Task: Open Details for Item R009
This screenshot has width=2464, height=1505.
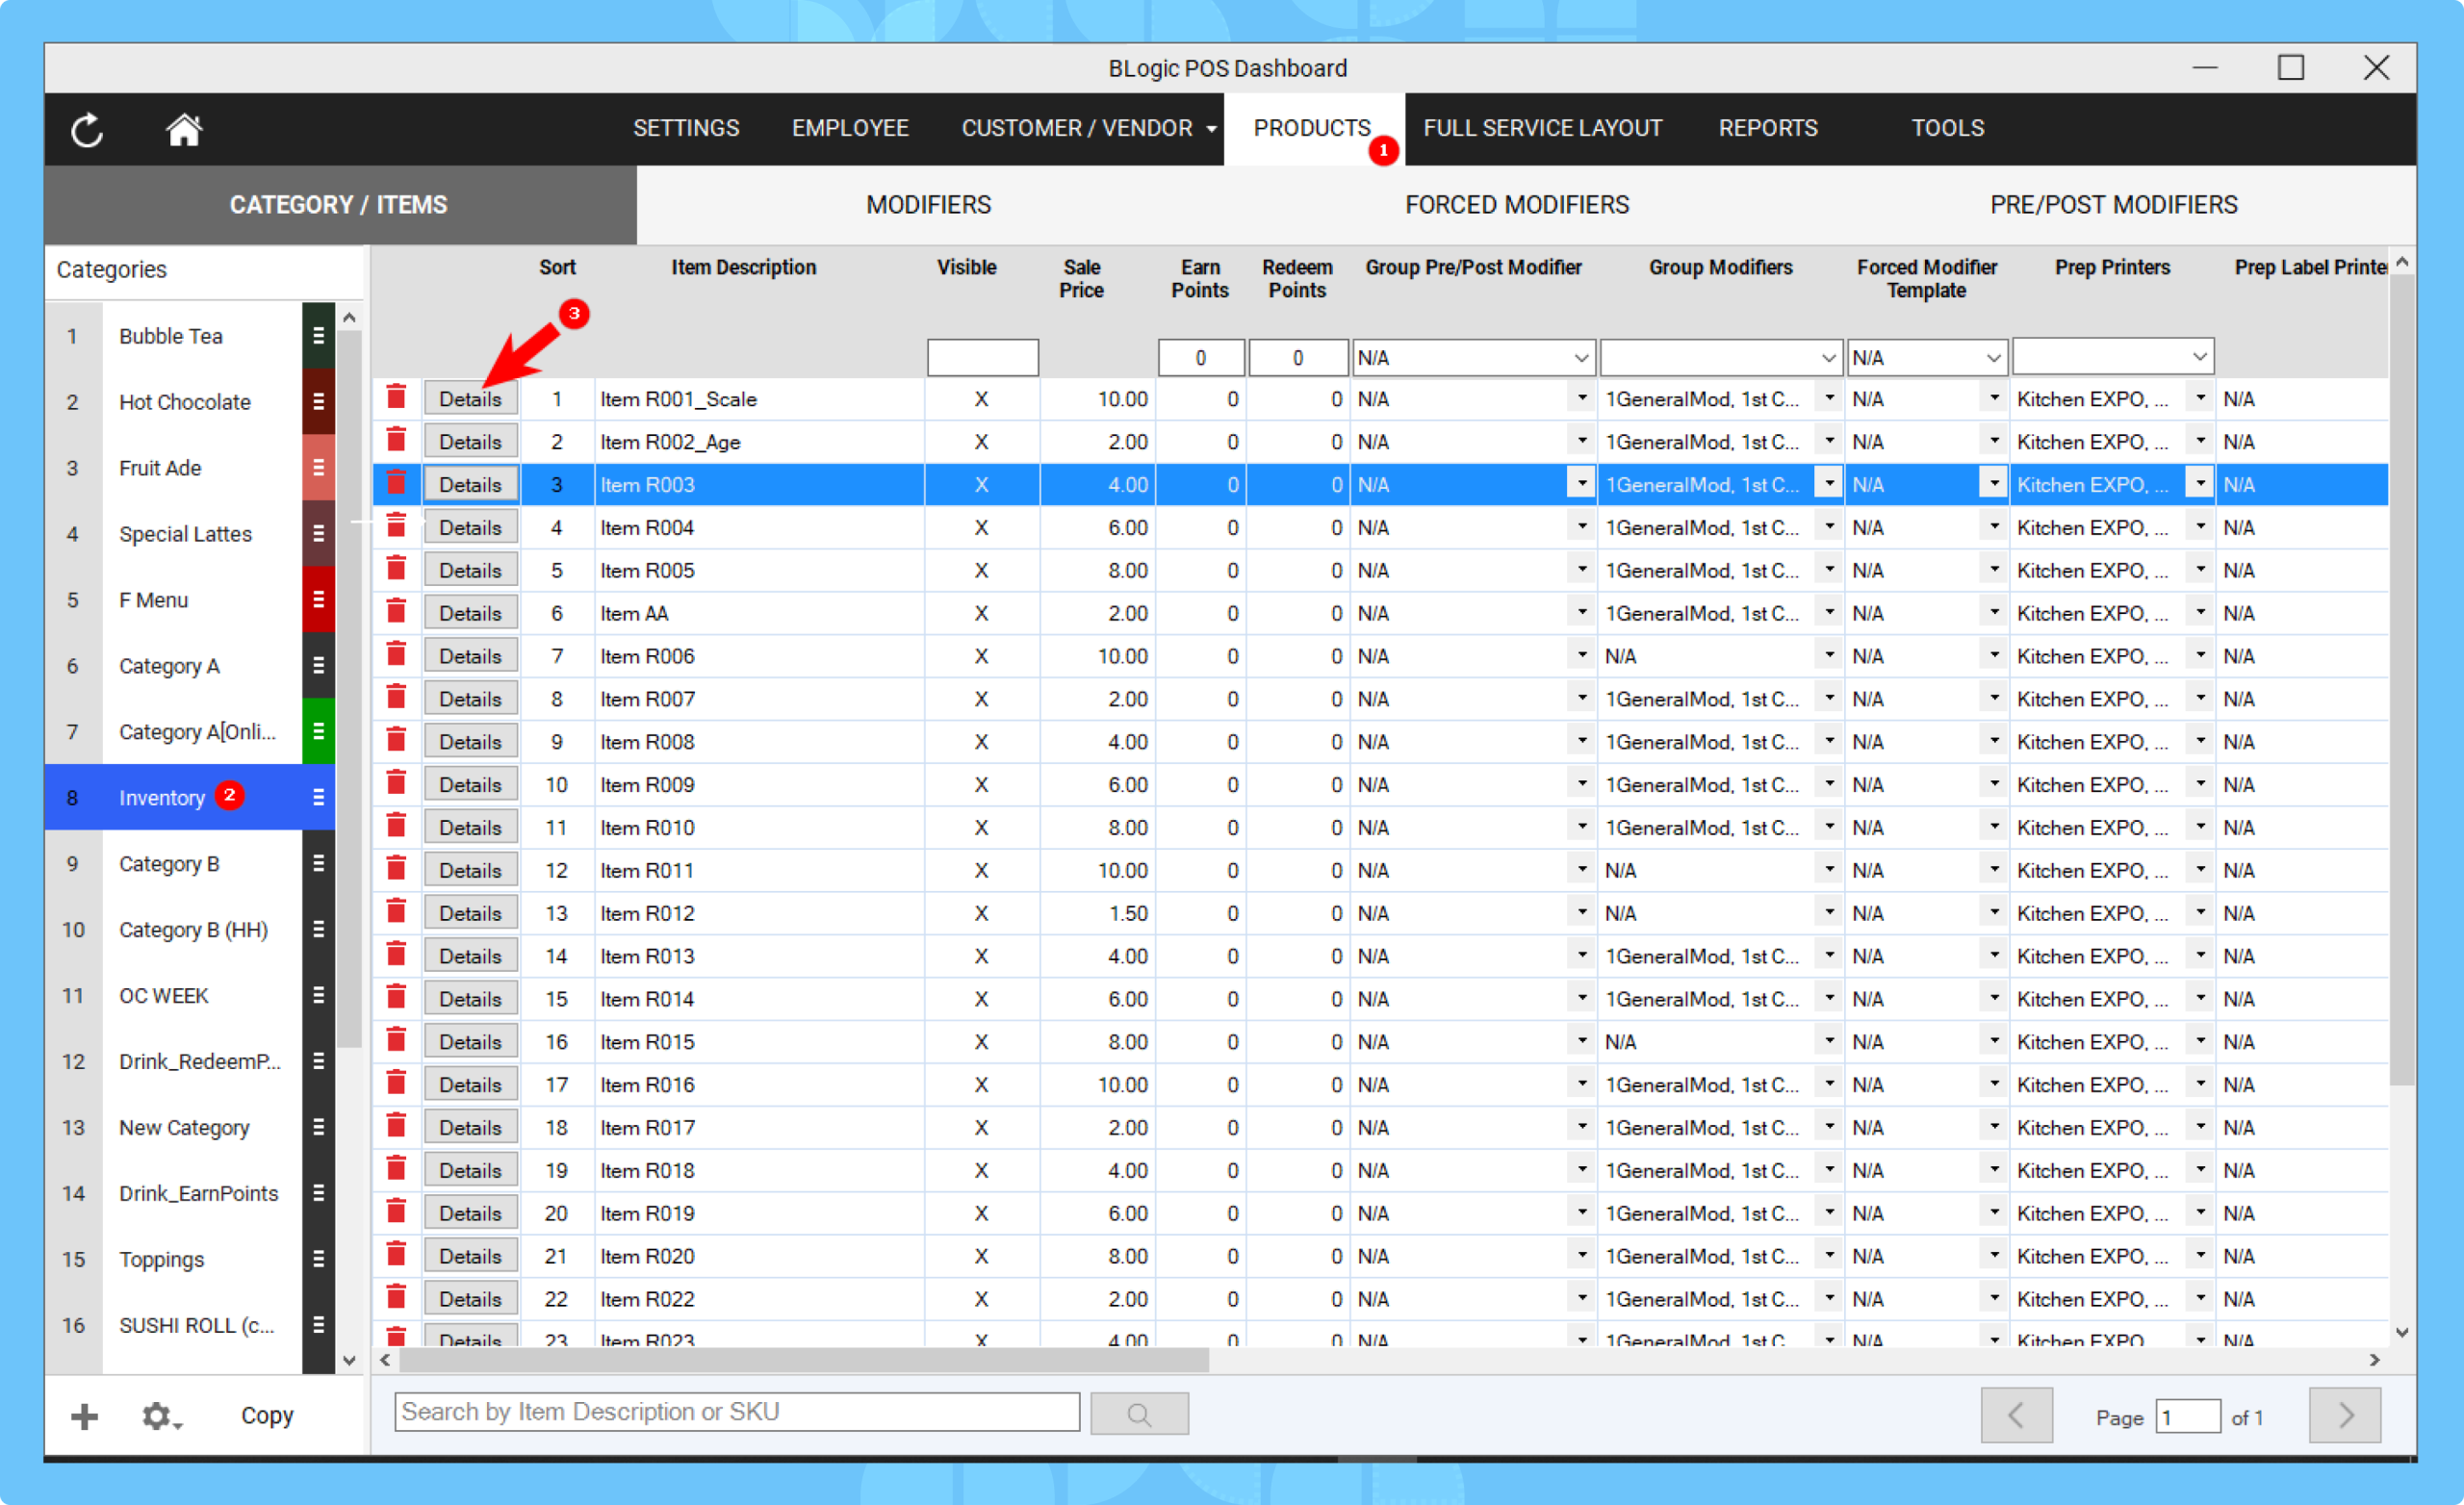Action: 470,784
